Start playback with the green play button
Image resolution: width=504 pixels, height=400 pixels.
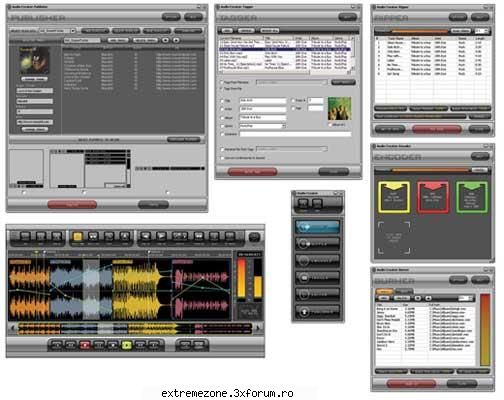(x=127, y=345)
